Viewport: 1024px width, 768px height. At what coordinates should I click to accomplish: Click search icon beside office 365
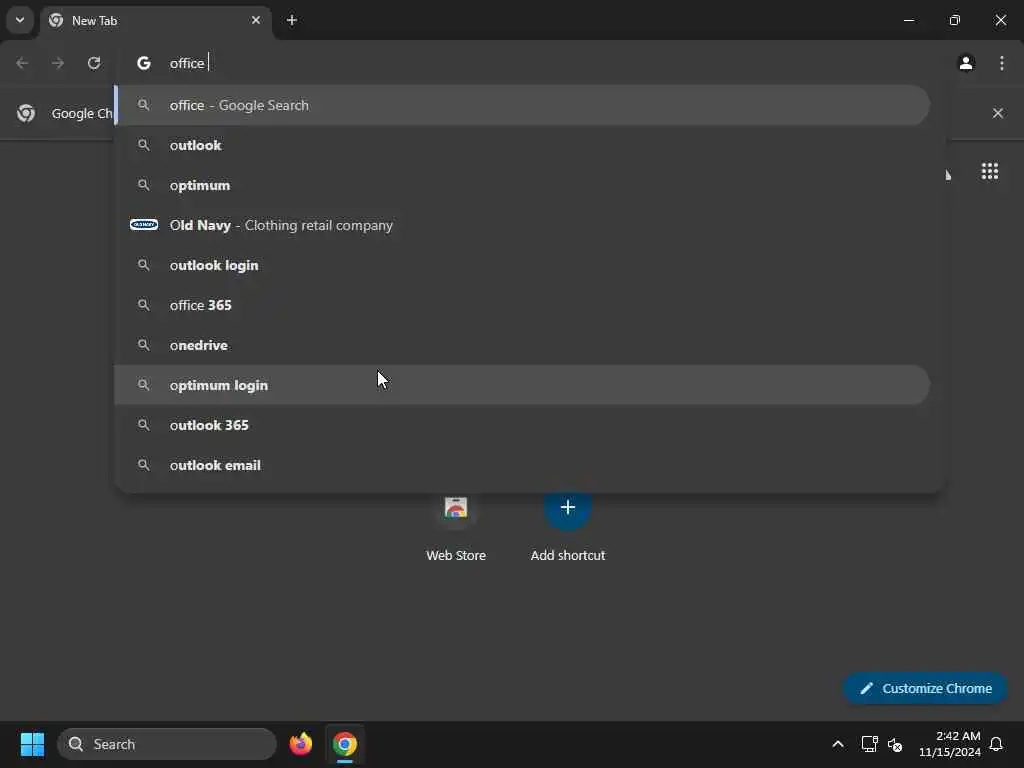[144, 305]
